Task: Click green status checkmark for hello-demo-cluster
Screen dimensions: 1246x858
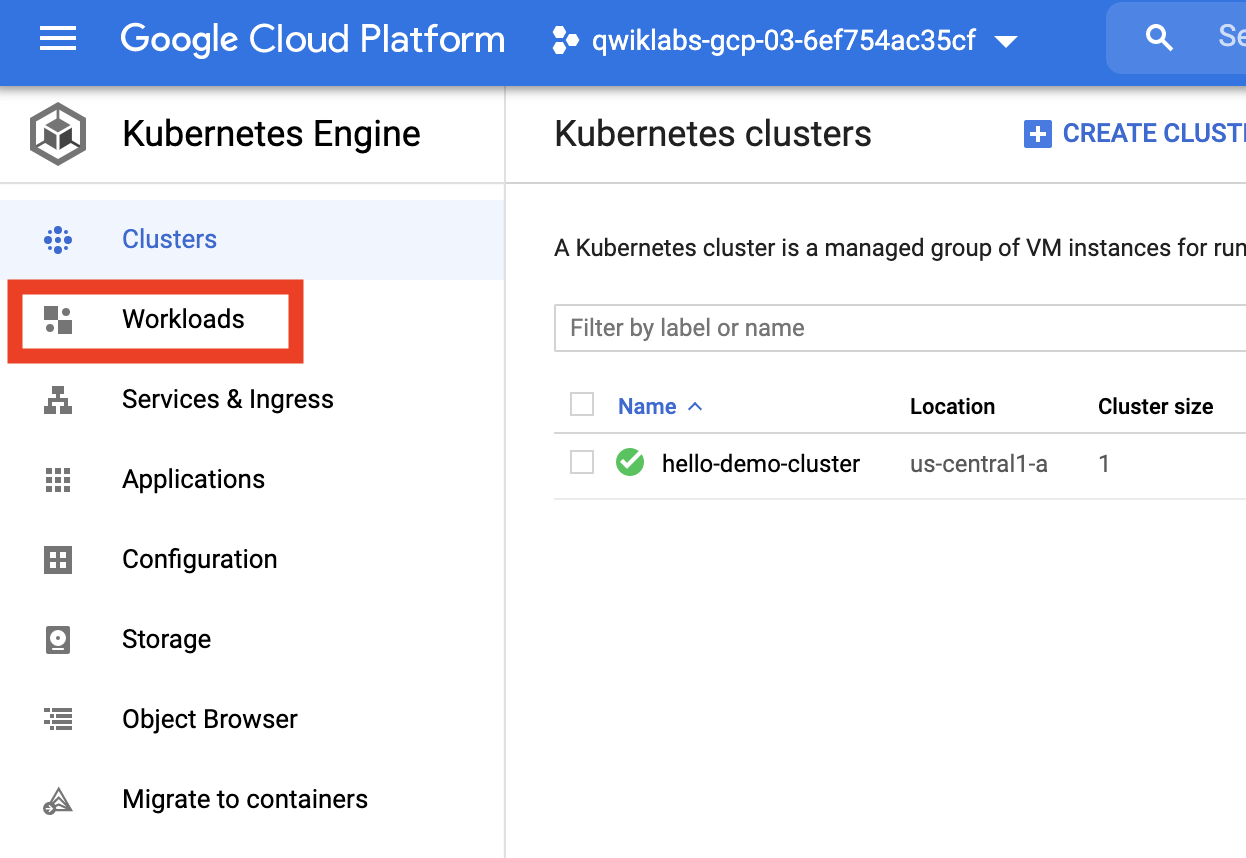Action: coord(630,463)
